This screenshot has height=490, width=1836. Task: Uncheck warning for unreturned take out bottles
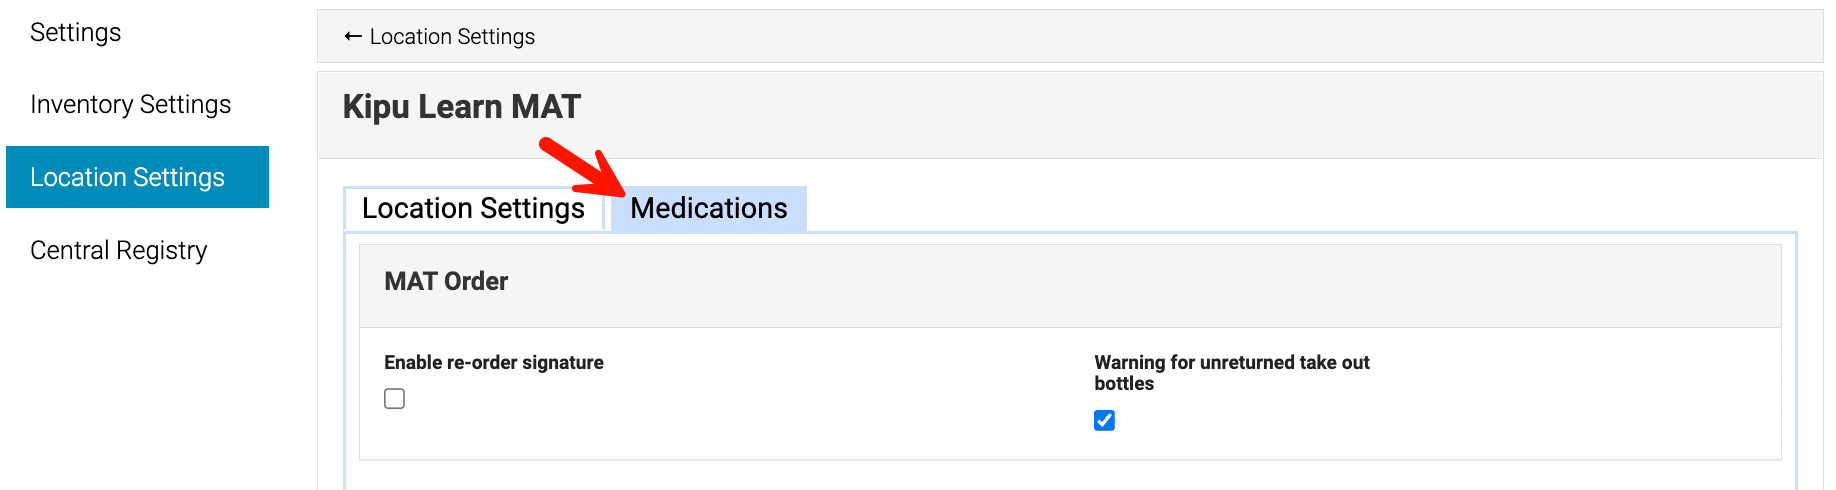point(1104,421)
